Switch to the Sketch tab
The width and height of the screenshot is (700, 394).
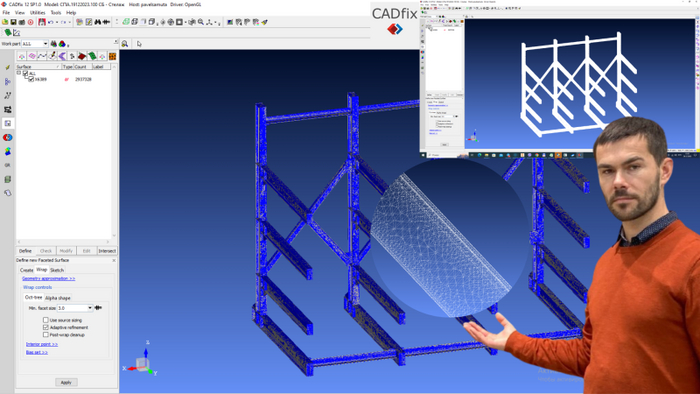(57, 270)
